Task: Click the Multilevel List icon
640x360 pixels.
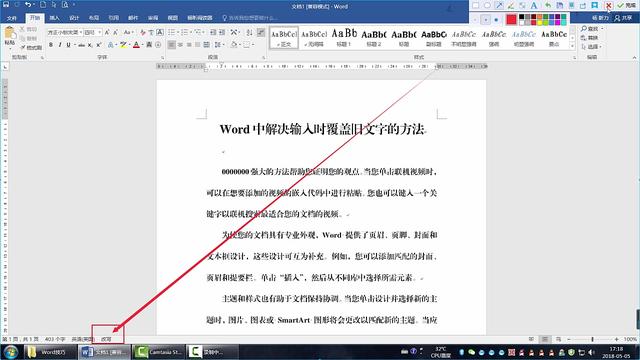Action: [198, 32]
